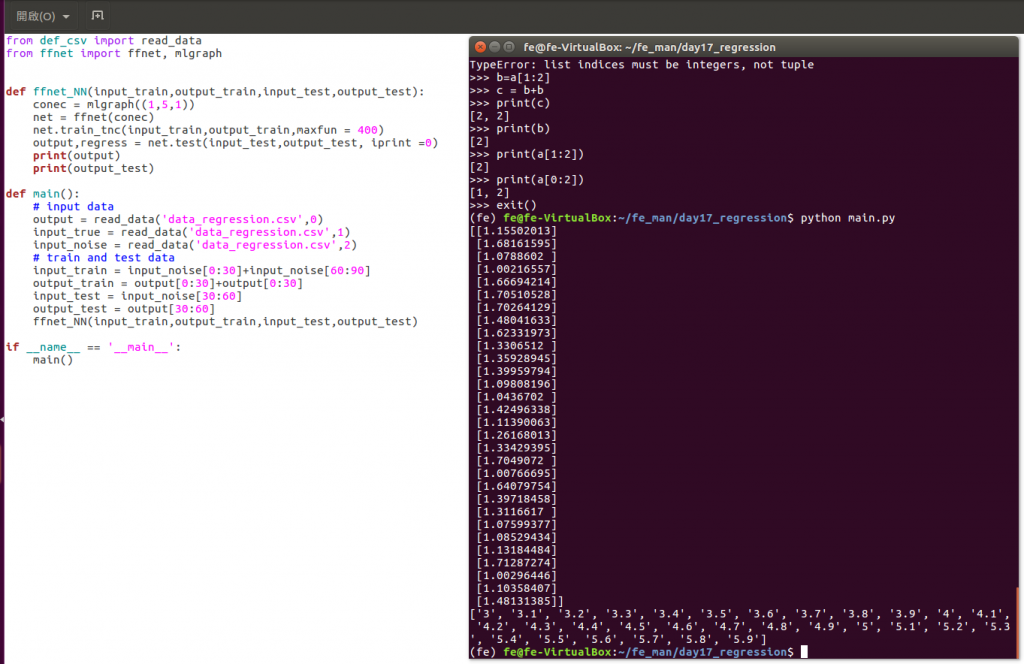Click the line 'output_train = output[0:30]+output[0:30]'
This screenshot has width=1024, height=664.
click(168, 283)
